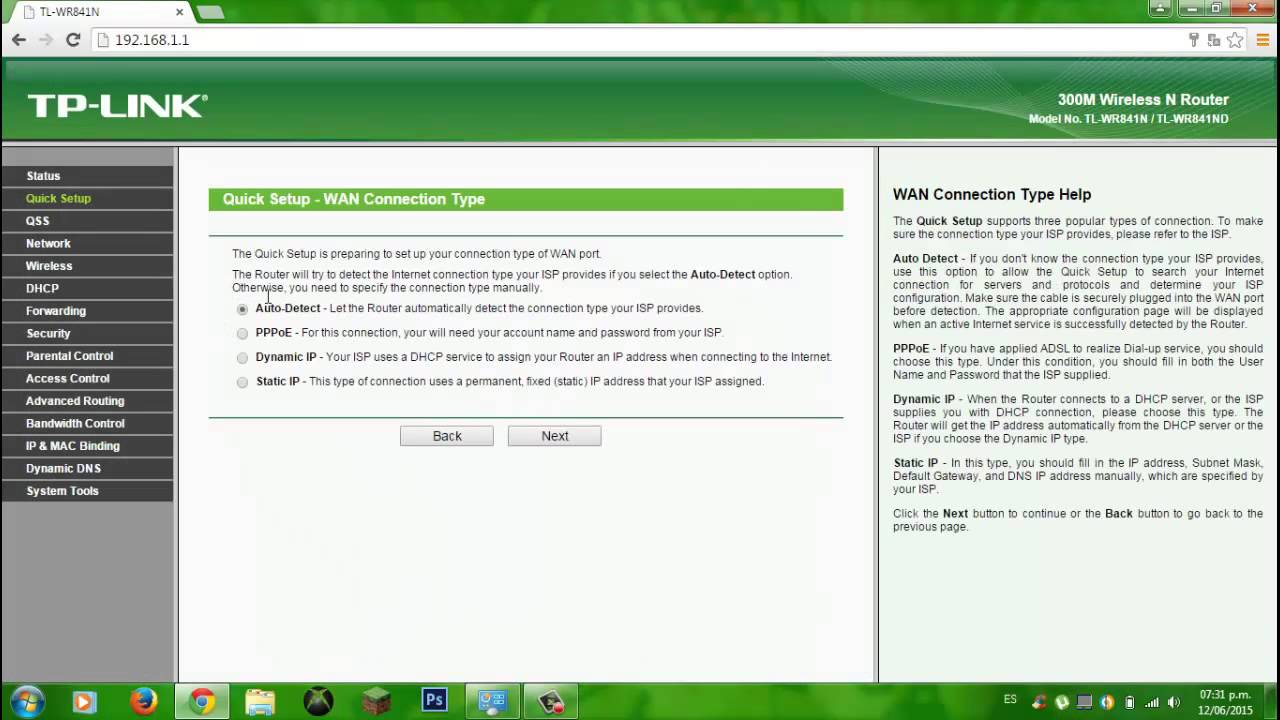The image size is (1280, 720).
Task: Open Photoshop from the taskbar
Action: click(434, 701)
